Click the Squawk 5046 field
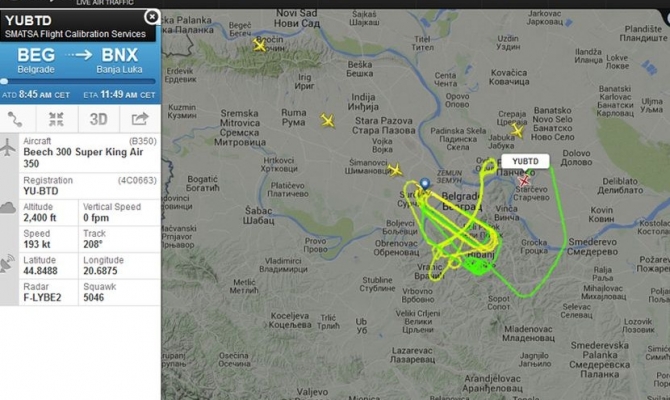 pyautogui.click(x=120, y=292)
